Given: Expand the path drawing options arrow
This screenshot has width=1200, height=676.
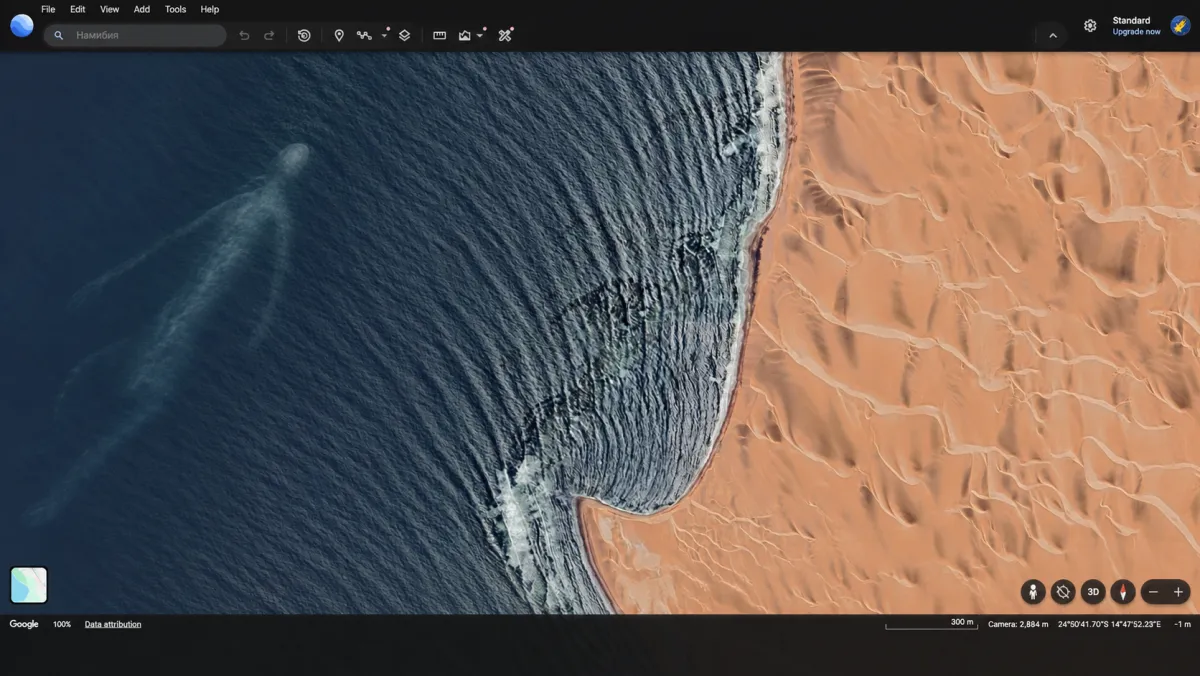Looking at the screenshot, I should click(x=385, y=35).
